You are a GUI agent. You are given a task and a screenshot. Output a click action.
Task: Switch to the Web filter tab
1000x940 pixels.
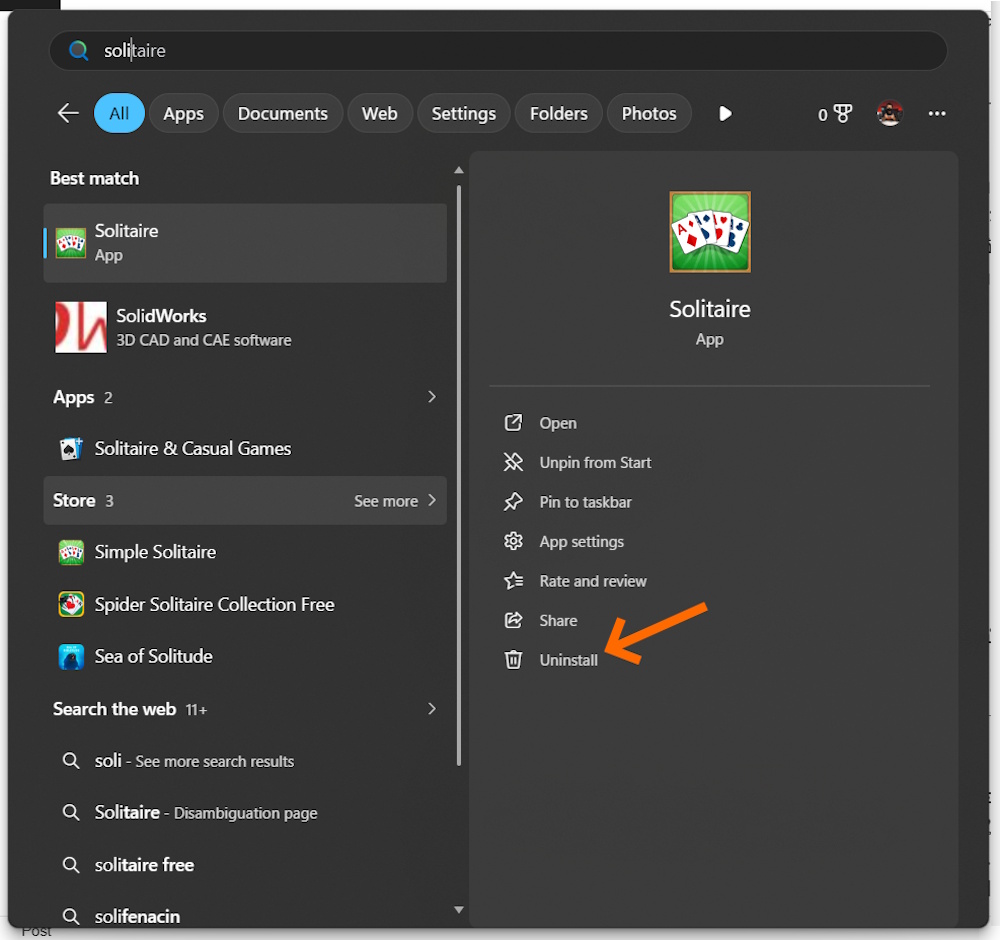tap(379, 114)
